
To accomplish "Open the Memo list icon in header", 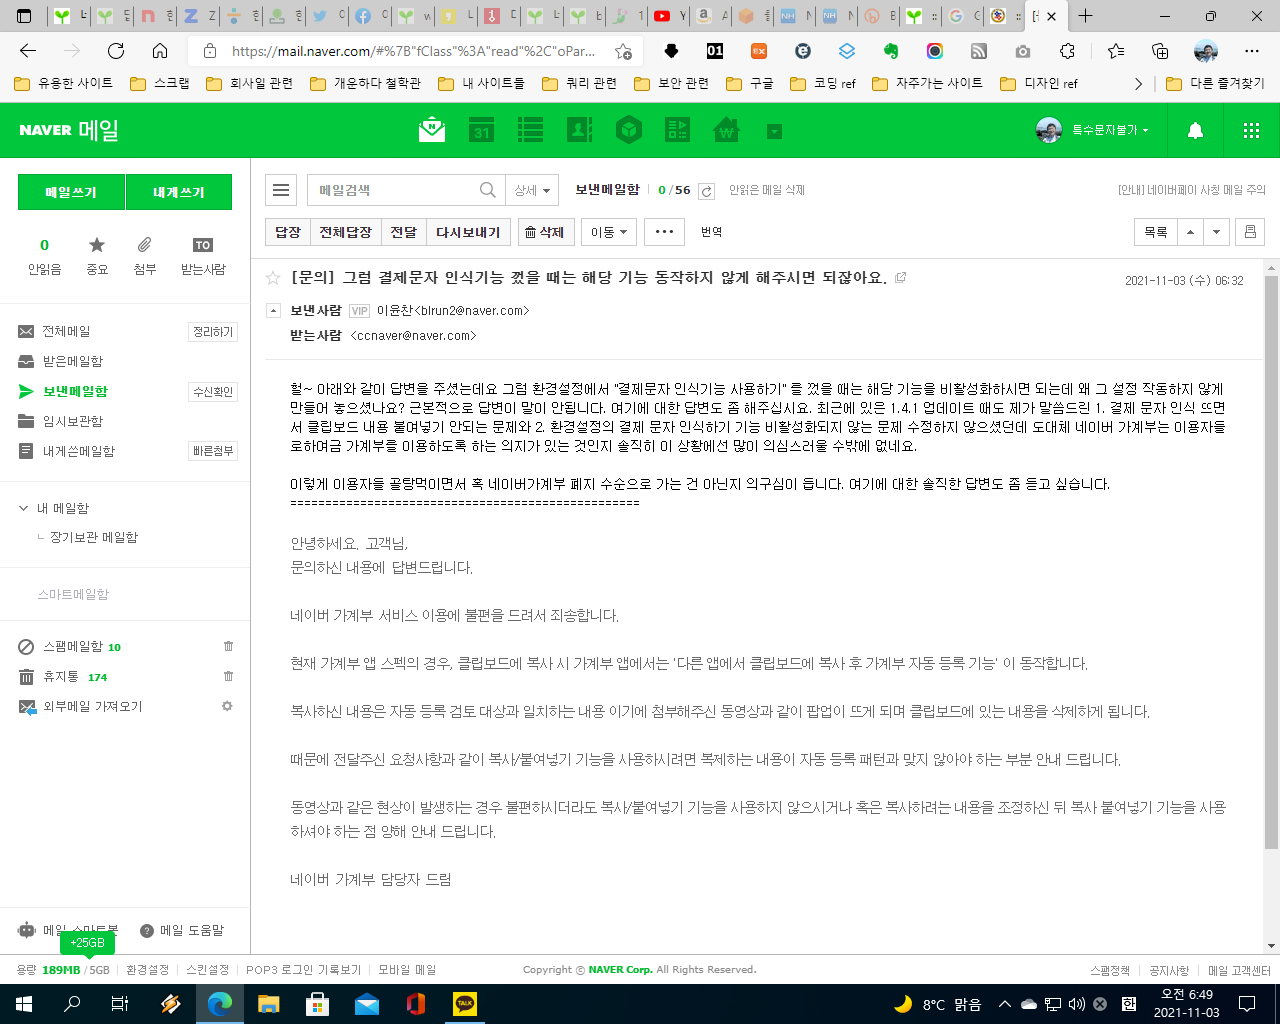I will [x=530, y=130].
